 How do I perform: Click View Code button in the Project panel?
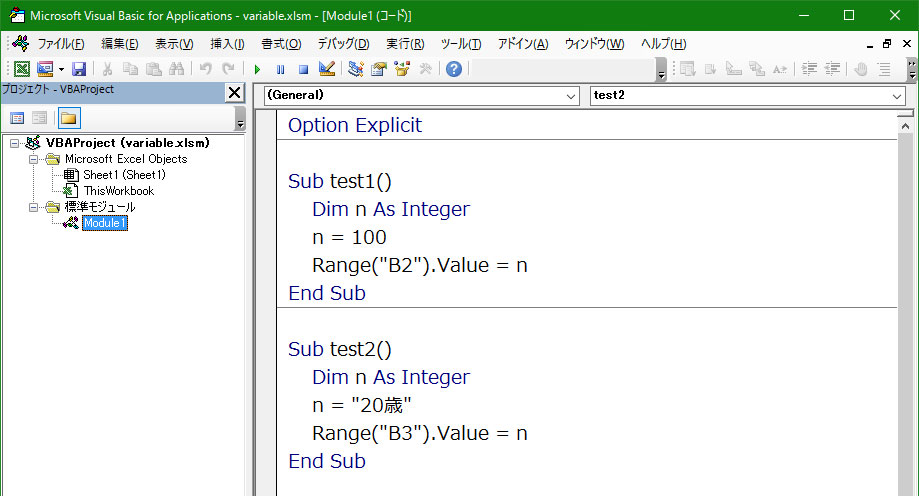(x=17, y=118)
